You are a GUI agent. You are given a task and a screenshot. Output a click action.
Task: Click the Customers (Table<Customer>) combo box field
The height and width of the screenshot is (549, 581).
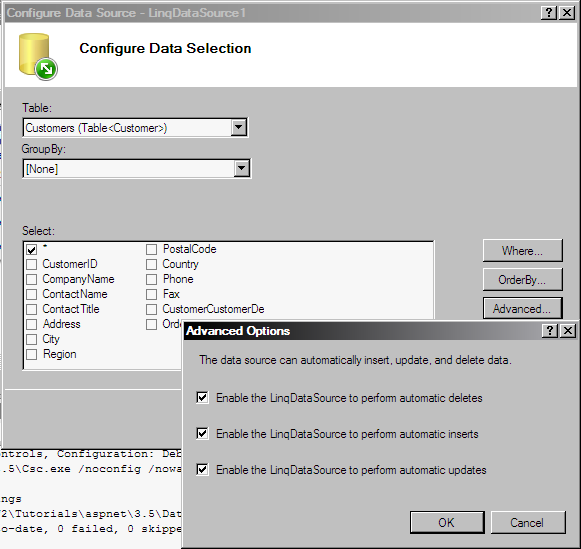[x=135, y=128]
